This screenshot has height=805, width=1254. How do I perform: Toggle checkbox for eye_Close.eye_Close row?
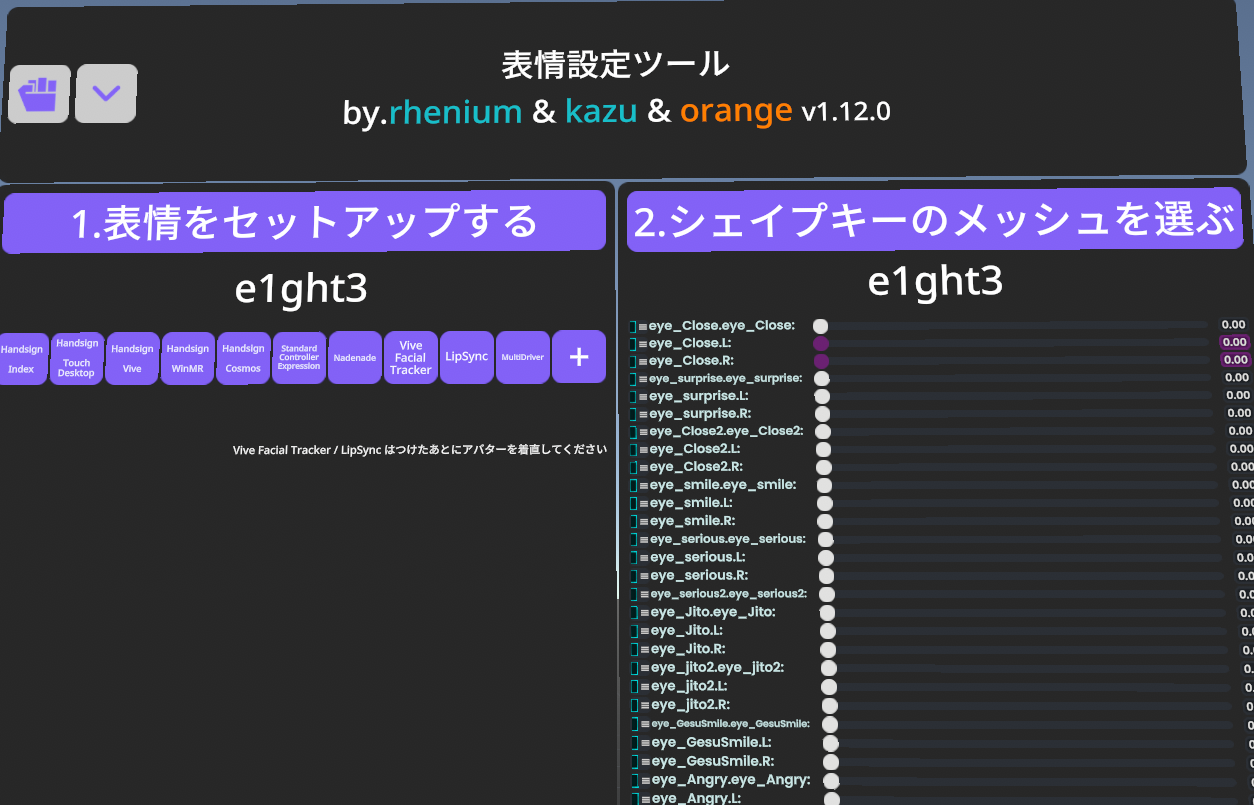633,326
